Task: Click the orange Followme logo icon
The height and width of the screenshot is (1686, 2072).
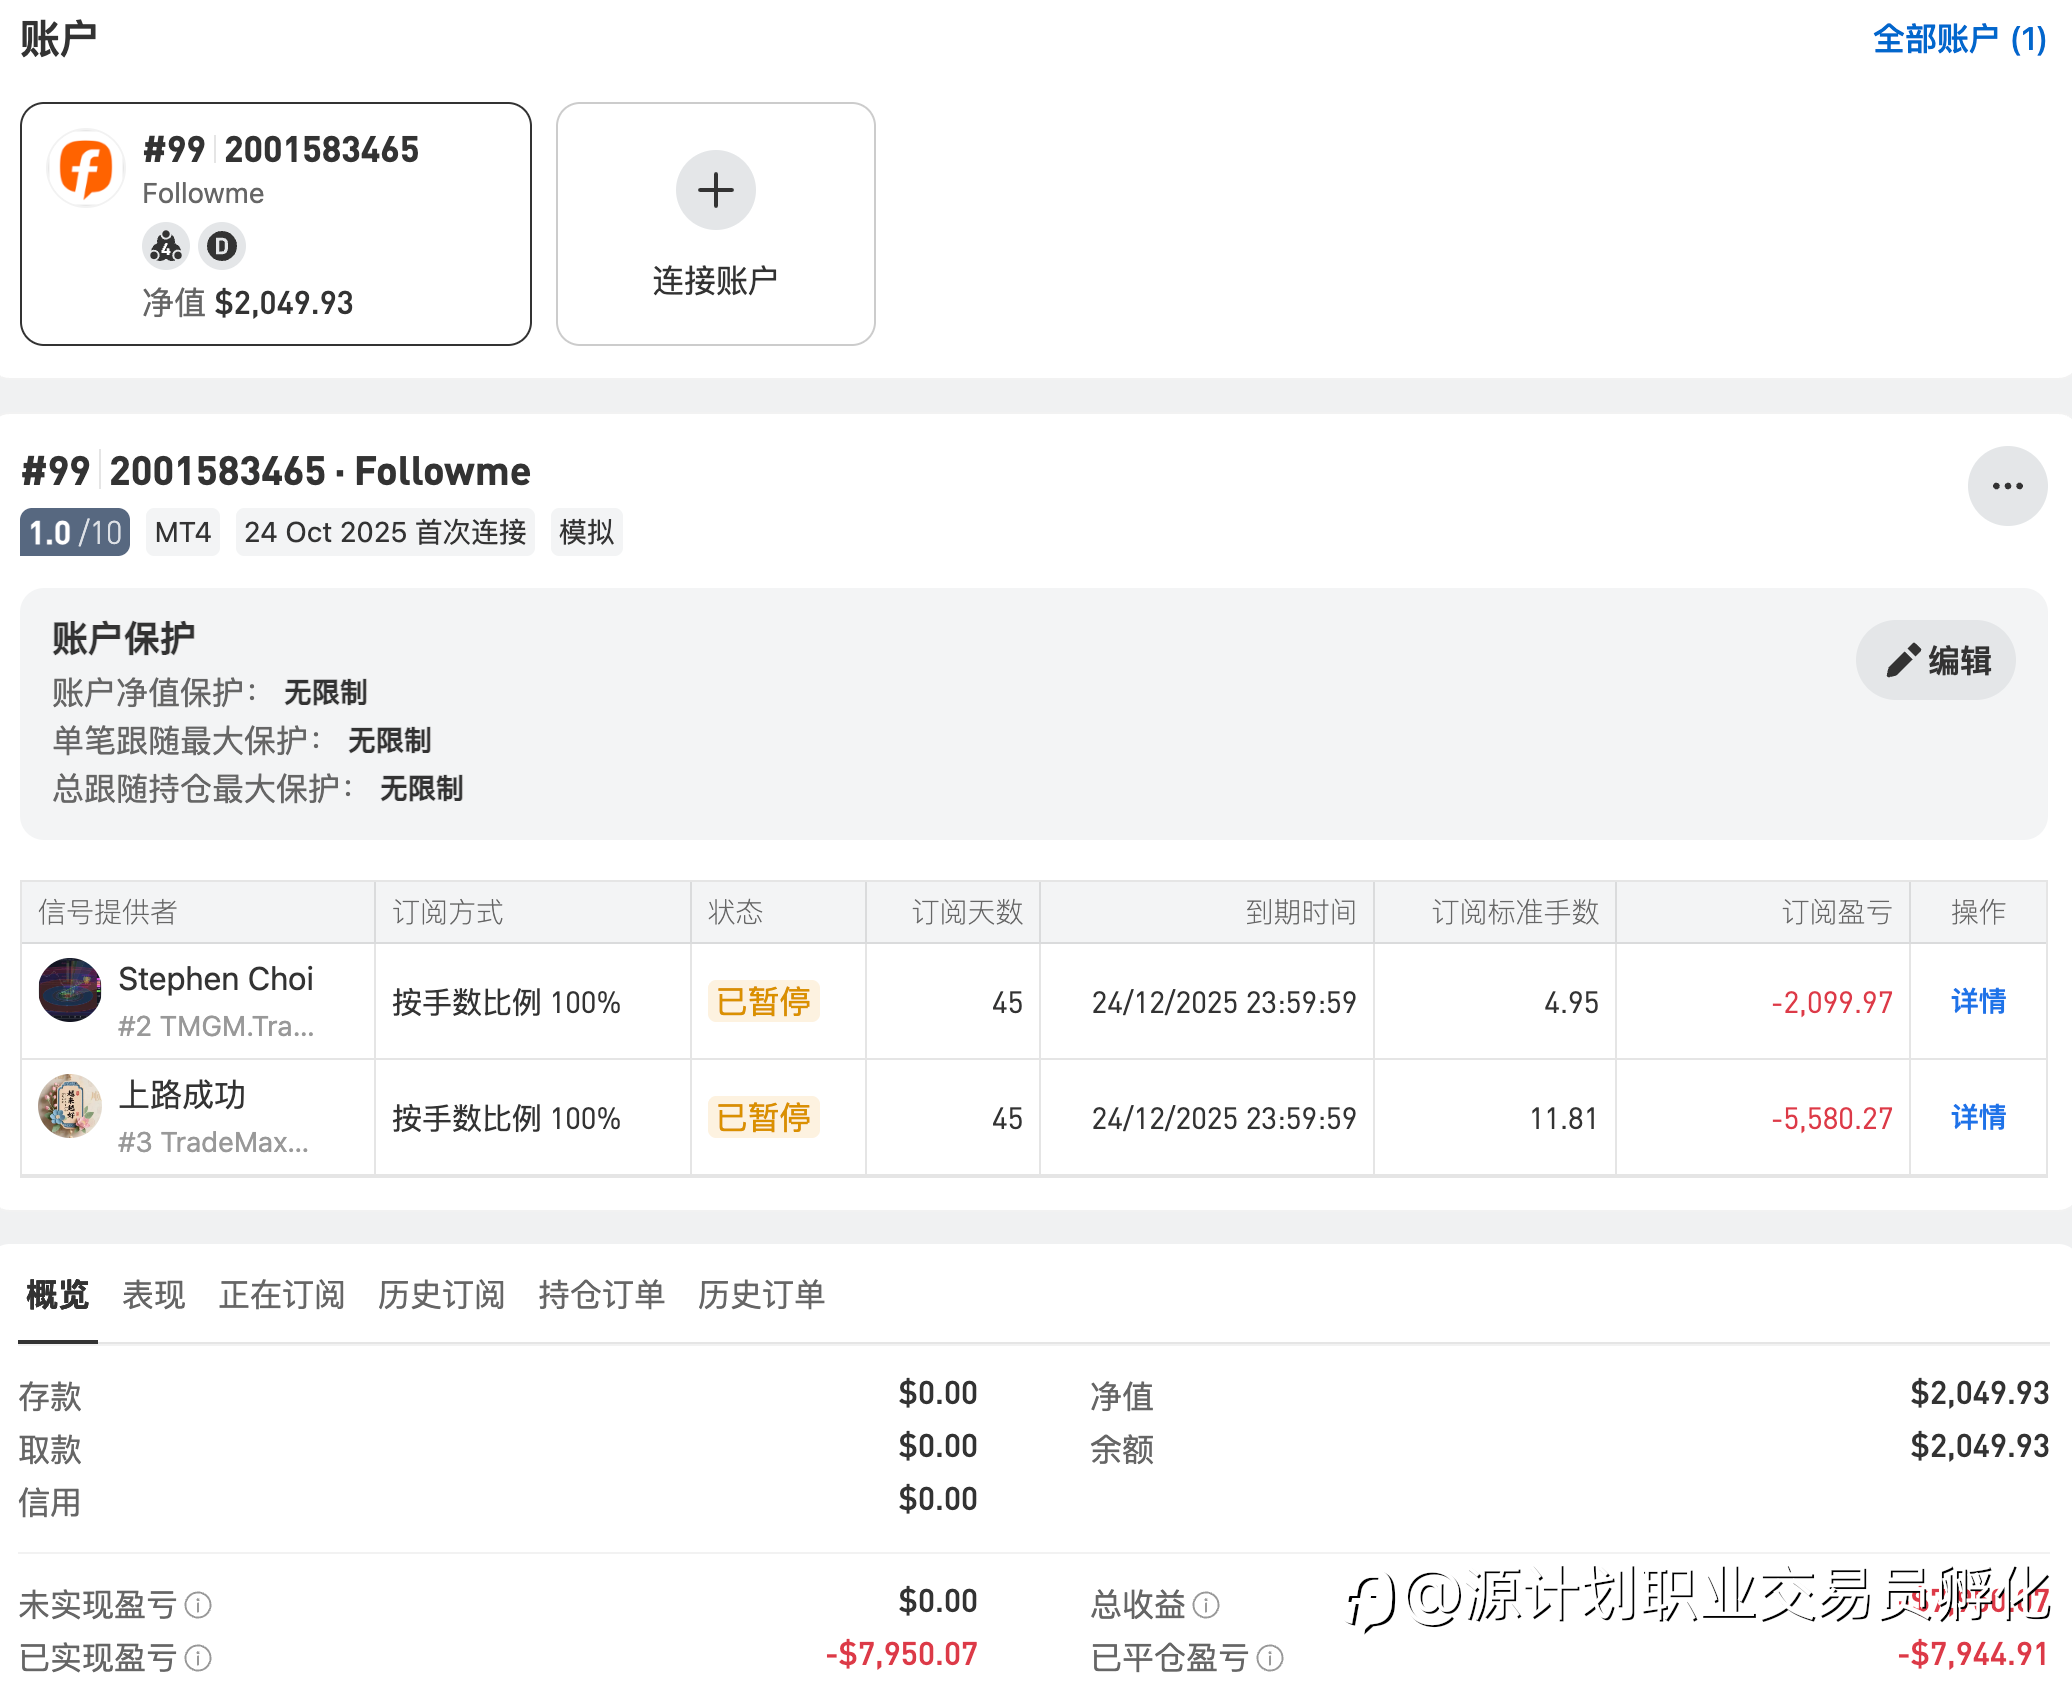Action: 86,168
